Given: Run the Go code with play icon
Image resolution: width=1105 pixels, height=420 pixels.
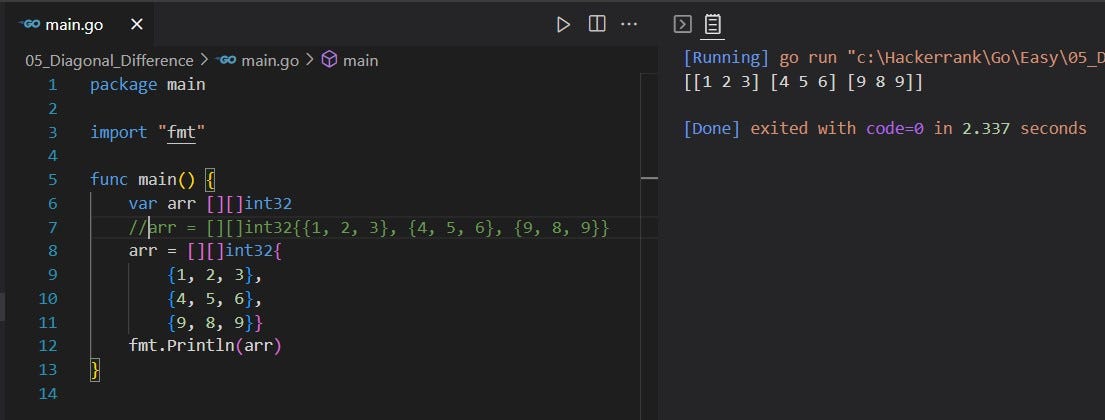Looking at the screenshot, I should 563,25.
